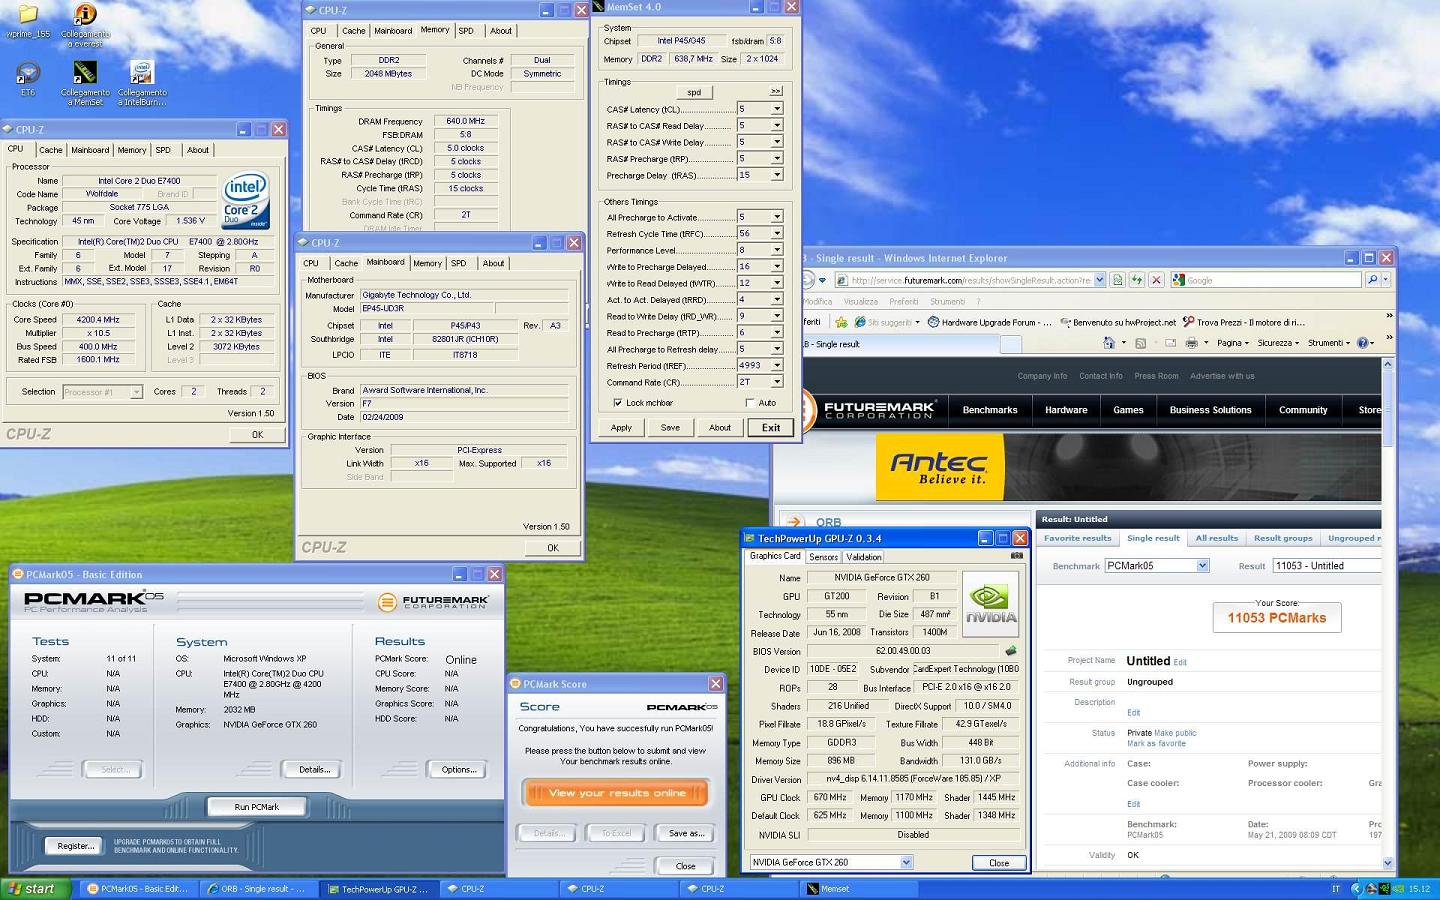
Task: Toggle Auto checkbox in MemSet
Action: click(750, 403)
